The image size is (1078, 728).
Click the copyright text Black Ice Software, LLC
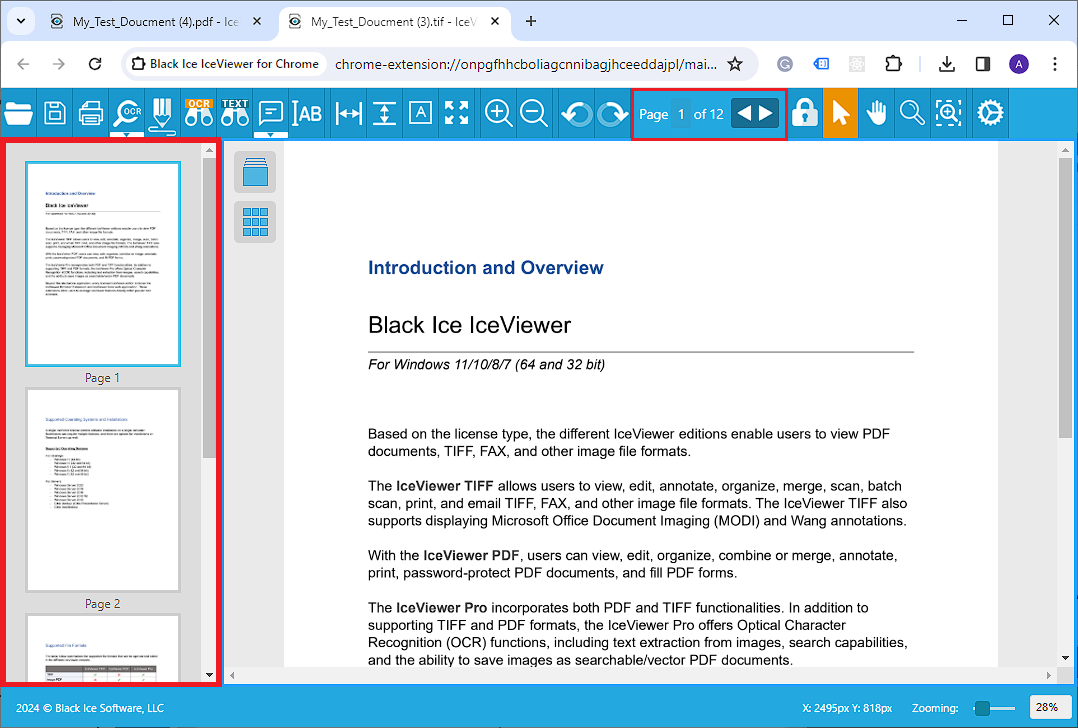tap(90, 708)
